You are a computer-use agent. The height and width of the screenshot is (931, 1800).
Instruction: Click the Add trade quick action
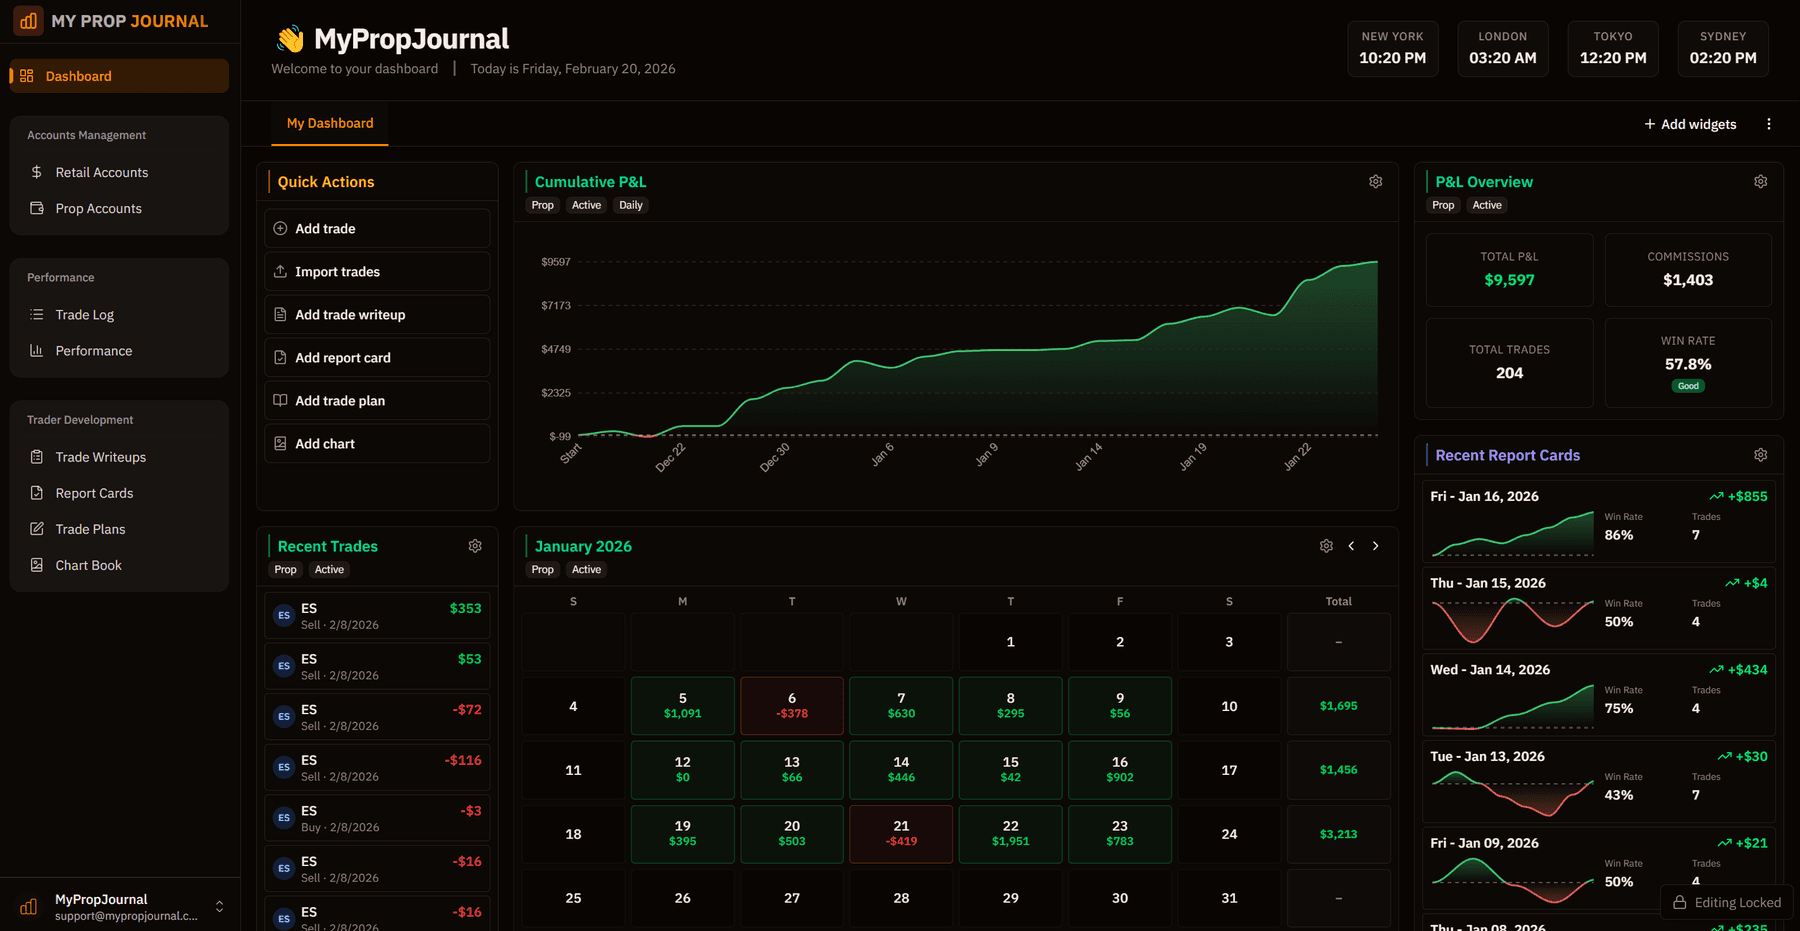click(x=376, y=228)
